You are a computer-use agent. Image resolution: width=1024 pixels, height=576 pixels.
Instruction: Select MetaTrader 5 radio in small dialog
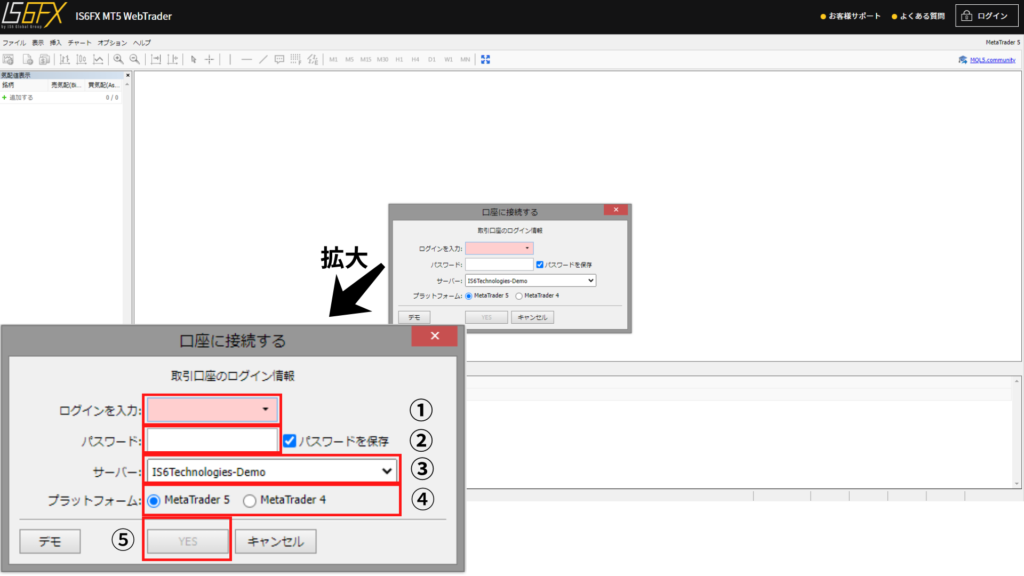469,296
